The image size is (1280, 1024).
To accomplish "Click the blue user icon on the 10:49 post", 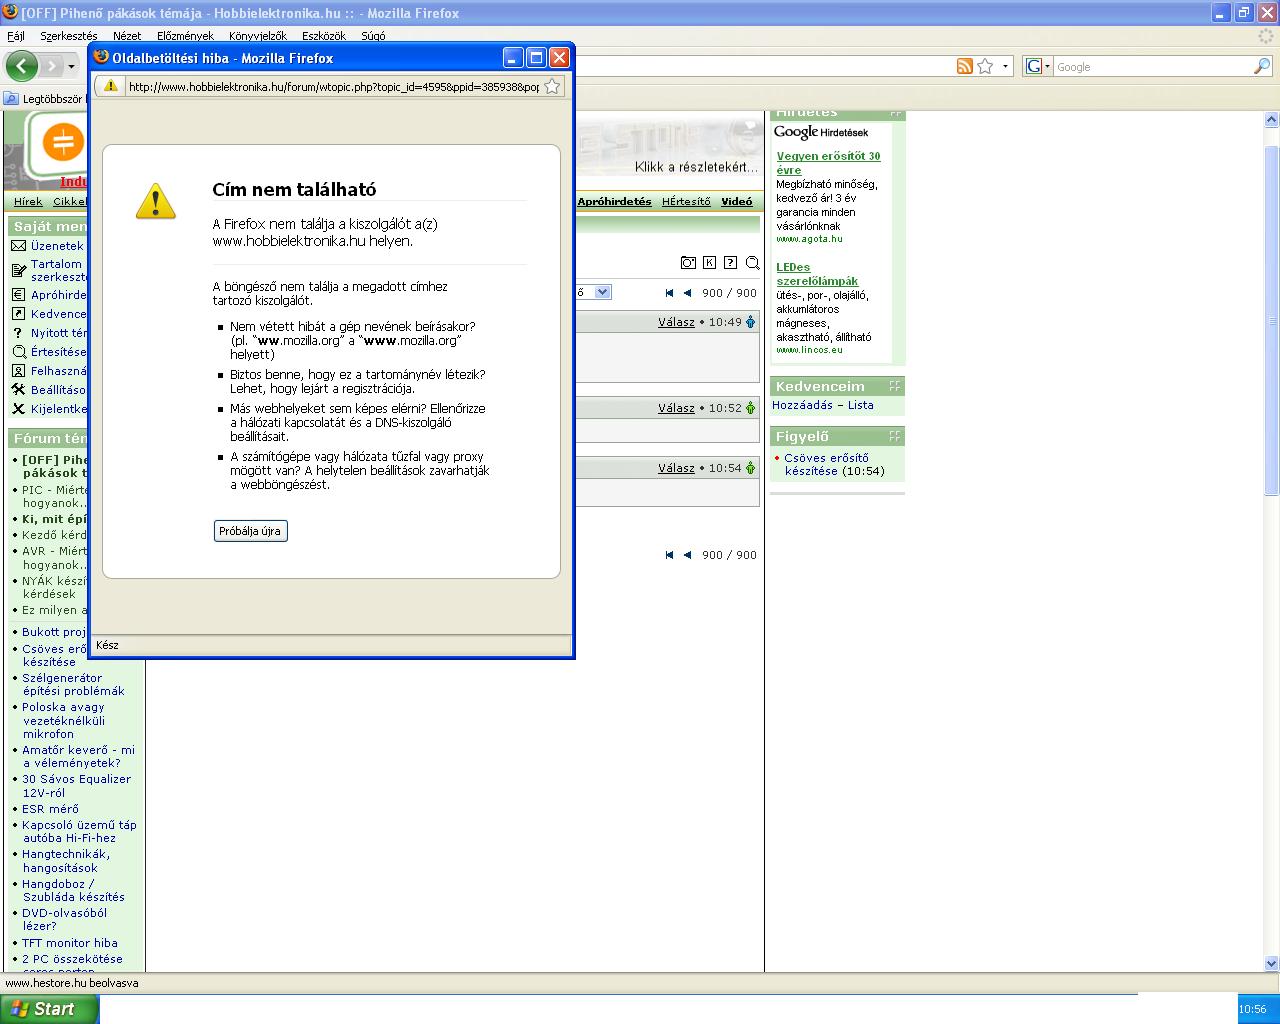I will pyautogui.click(x=750, y=322).
